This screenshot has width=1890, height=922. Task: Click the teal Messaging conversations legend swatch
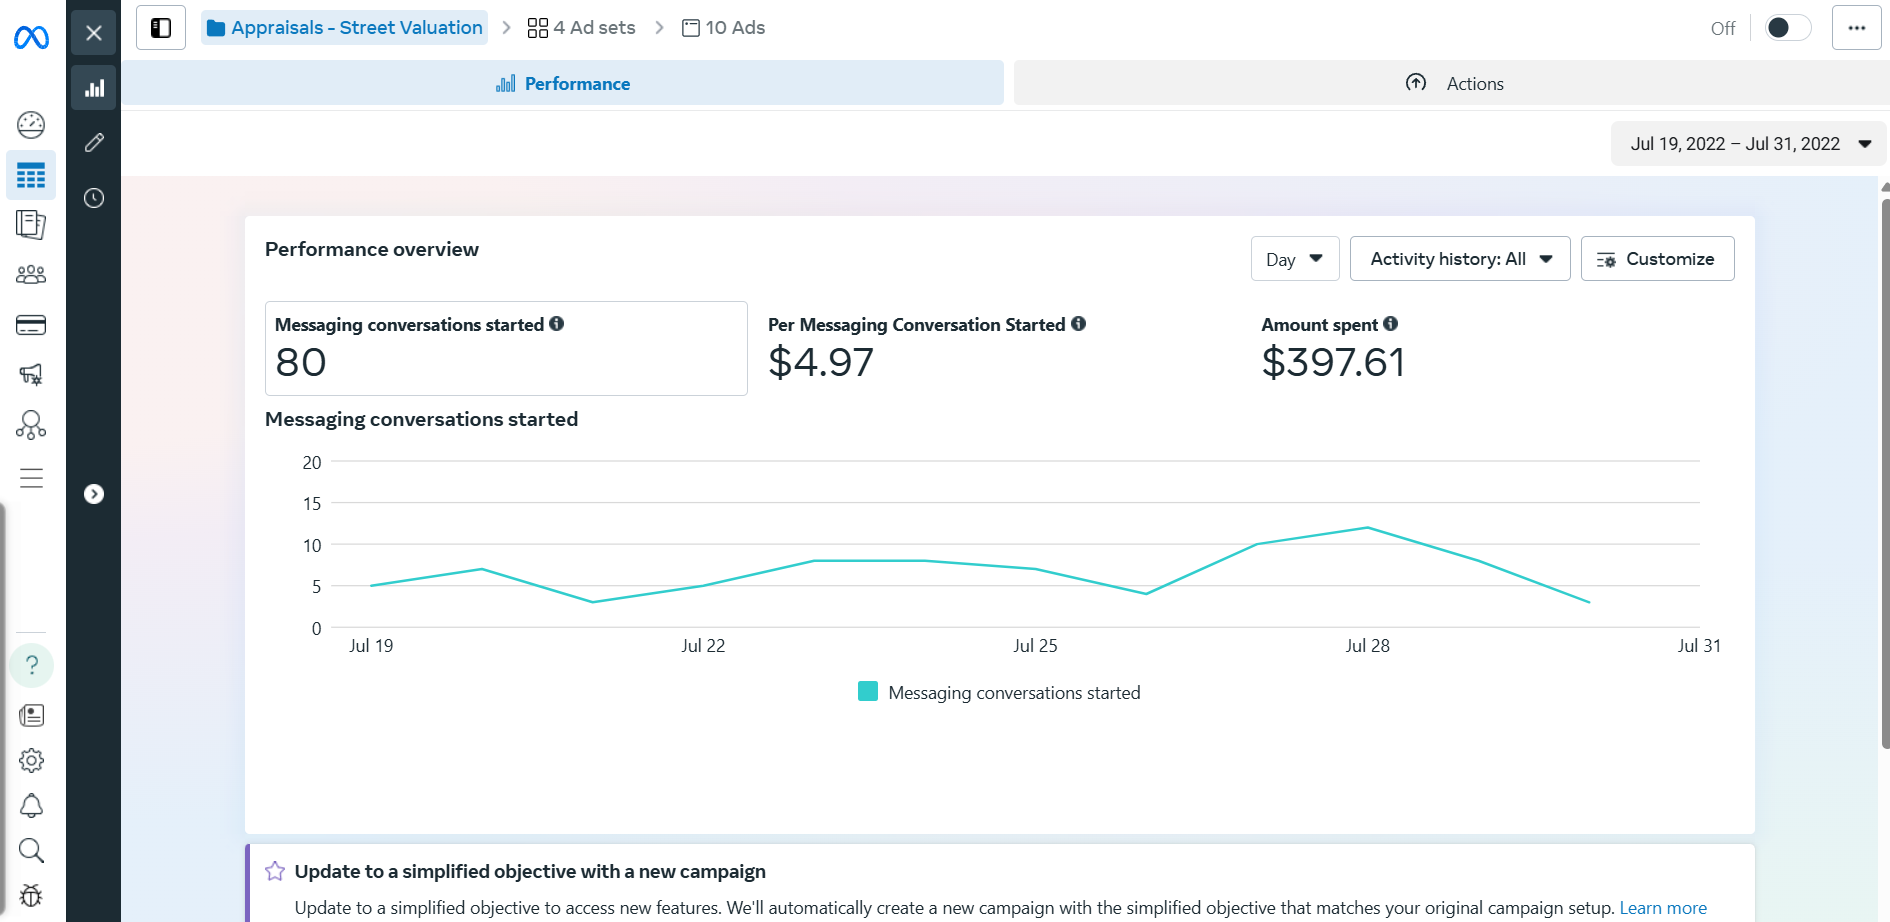tap(868, 692)
